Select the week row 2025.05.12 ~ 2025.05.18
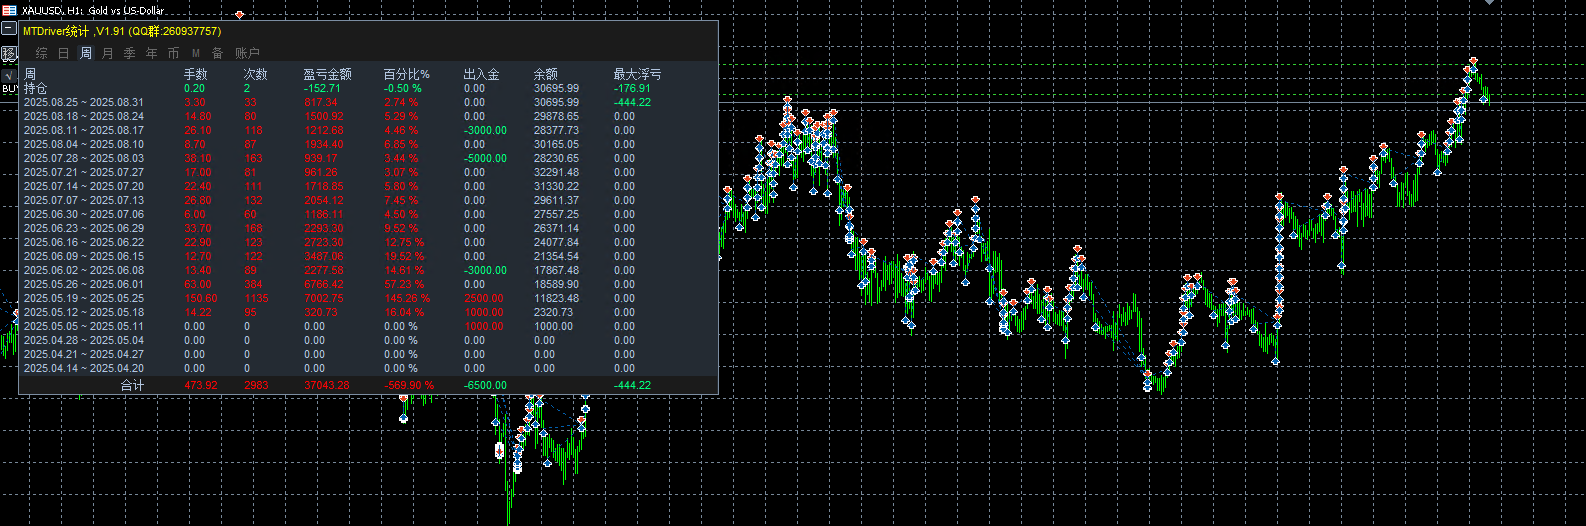 84,312
